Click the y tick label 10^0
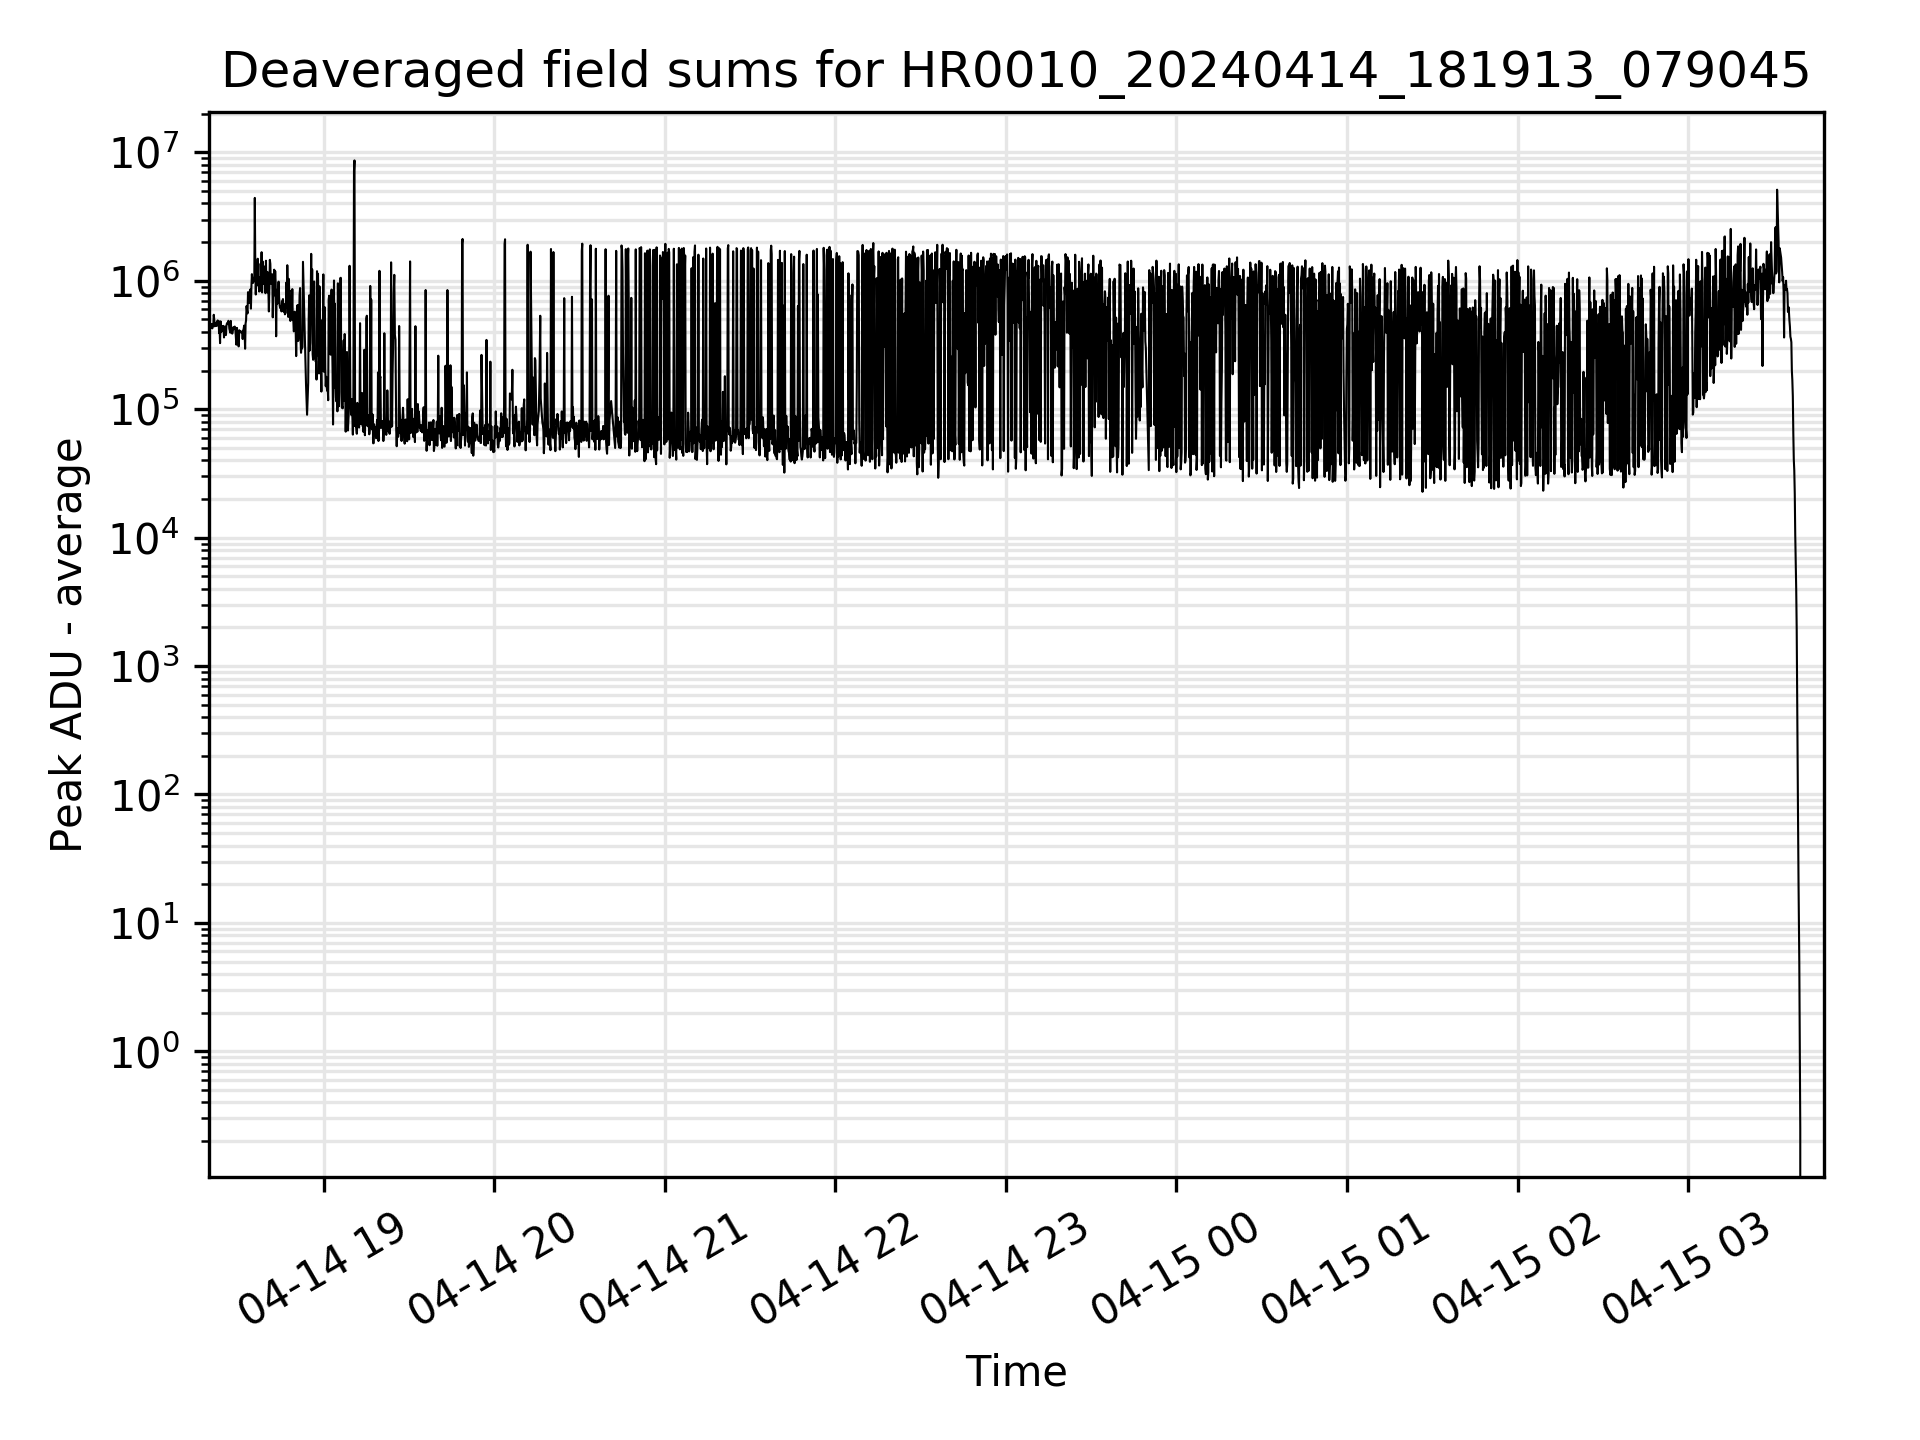 coord(146,1051)
